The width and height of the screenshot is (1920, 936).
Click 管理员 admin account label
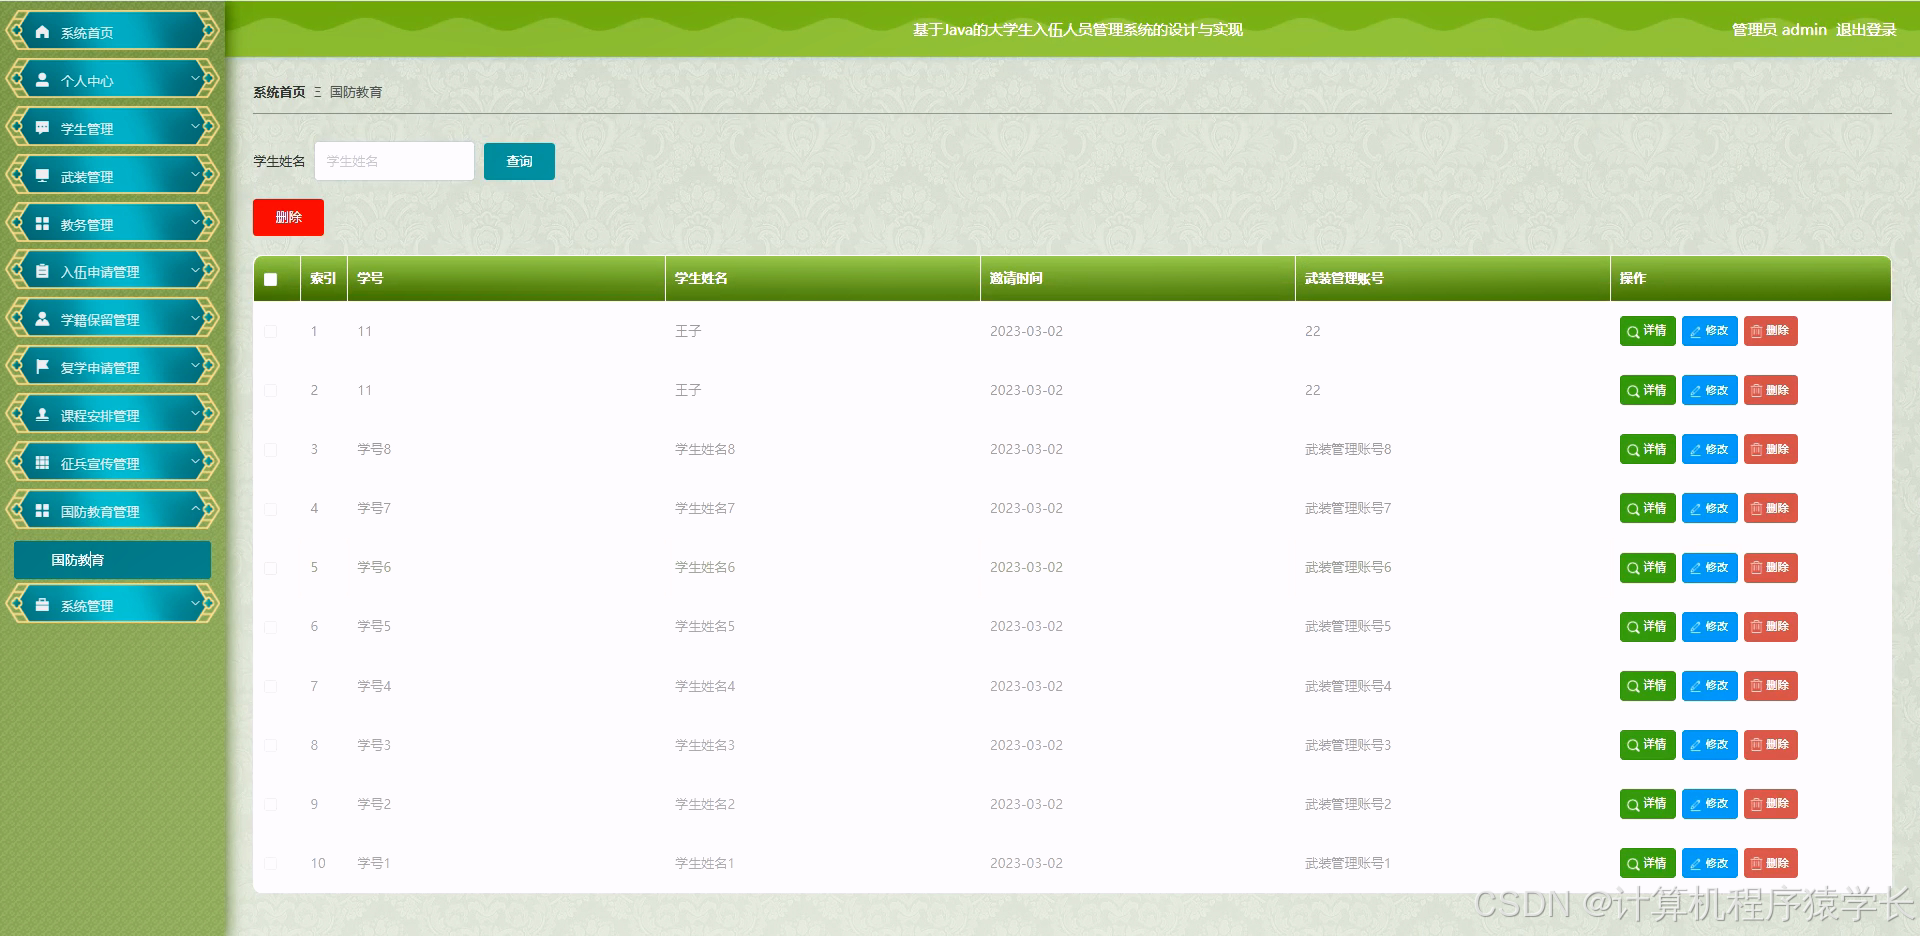point(1779,30)
